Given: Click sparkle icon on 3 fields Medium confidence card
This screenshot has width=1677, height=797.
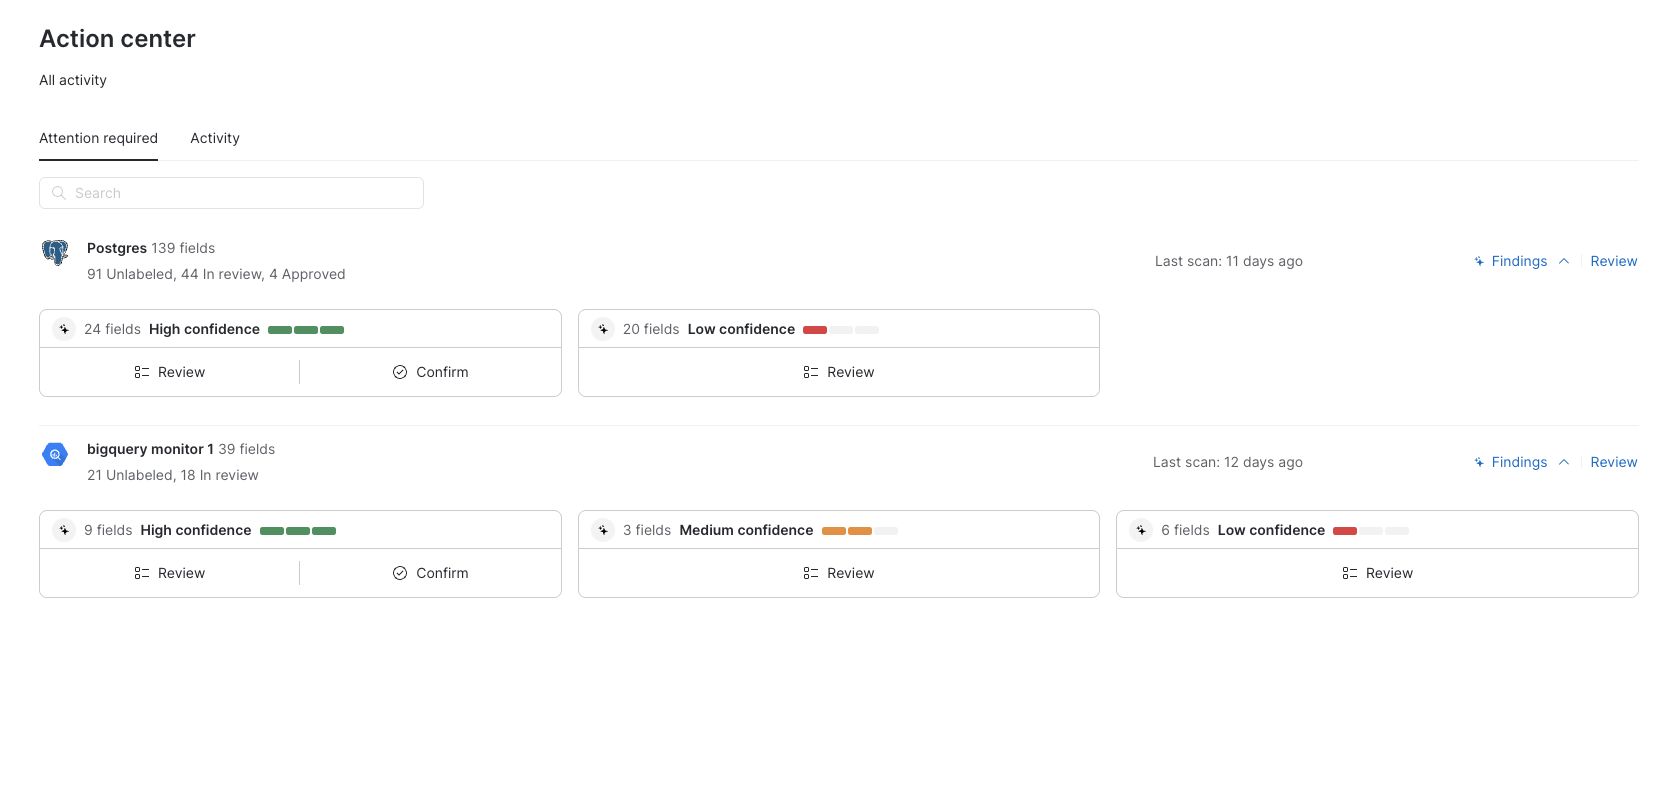Looking at the screenshot, I should coord(603,530).
